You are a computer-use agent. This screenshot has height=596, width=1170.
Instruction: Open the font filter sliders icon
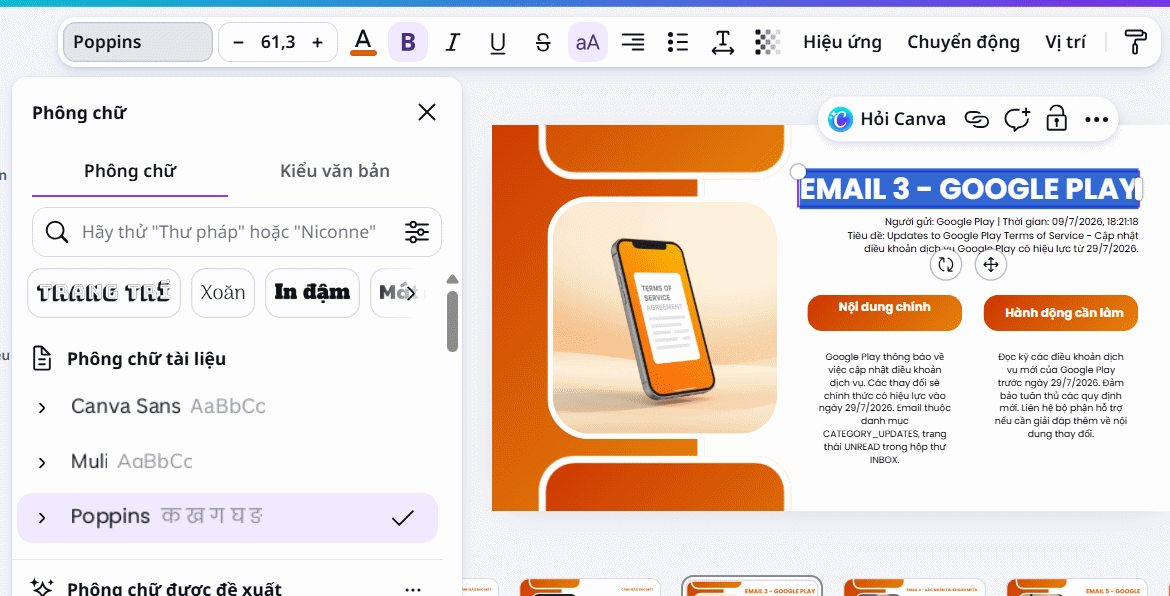click(417, 232)
